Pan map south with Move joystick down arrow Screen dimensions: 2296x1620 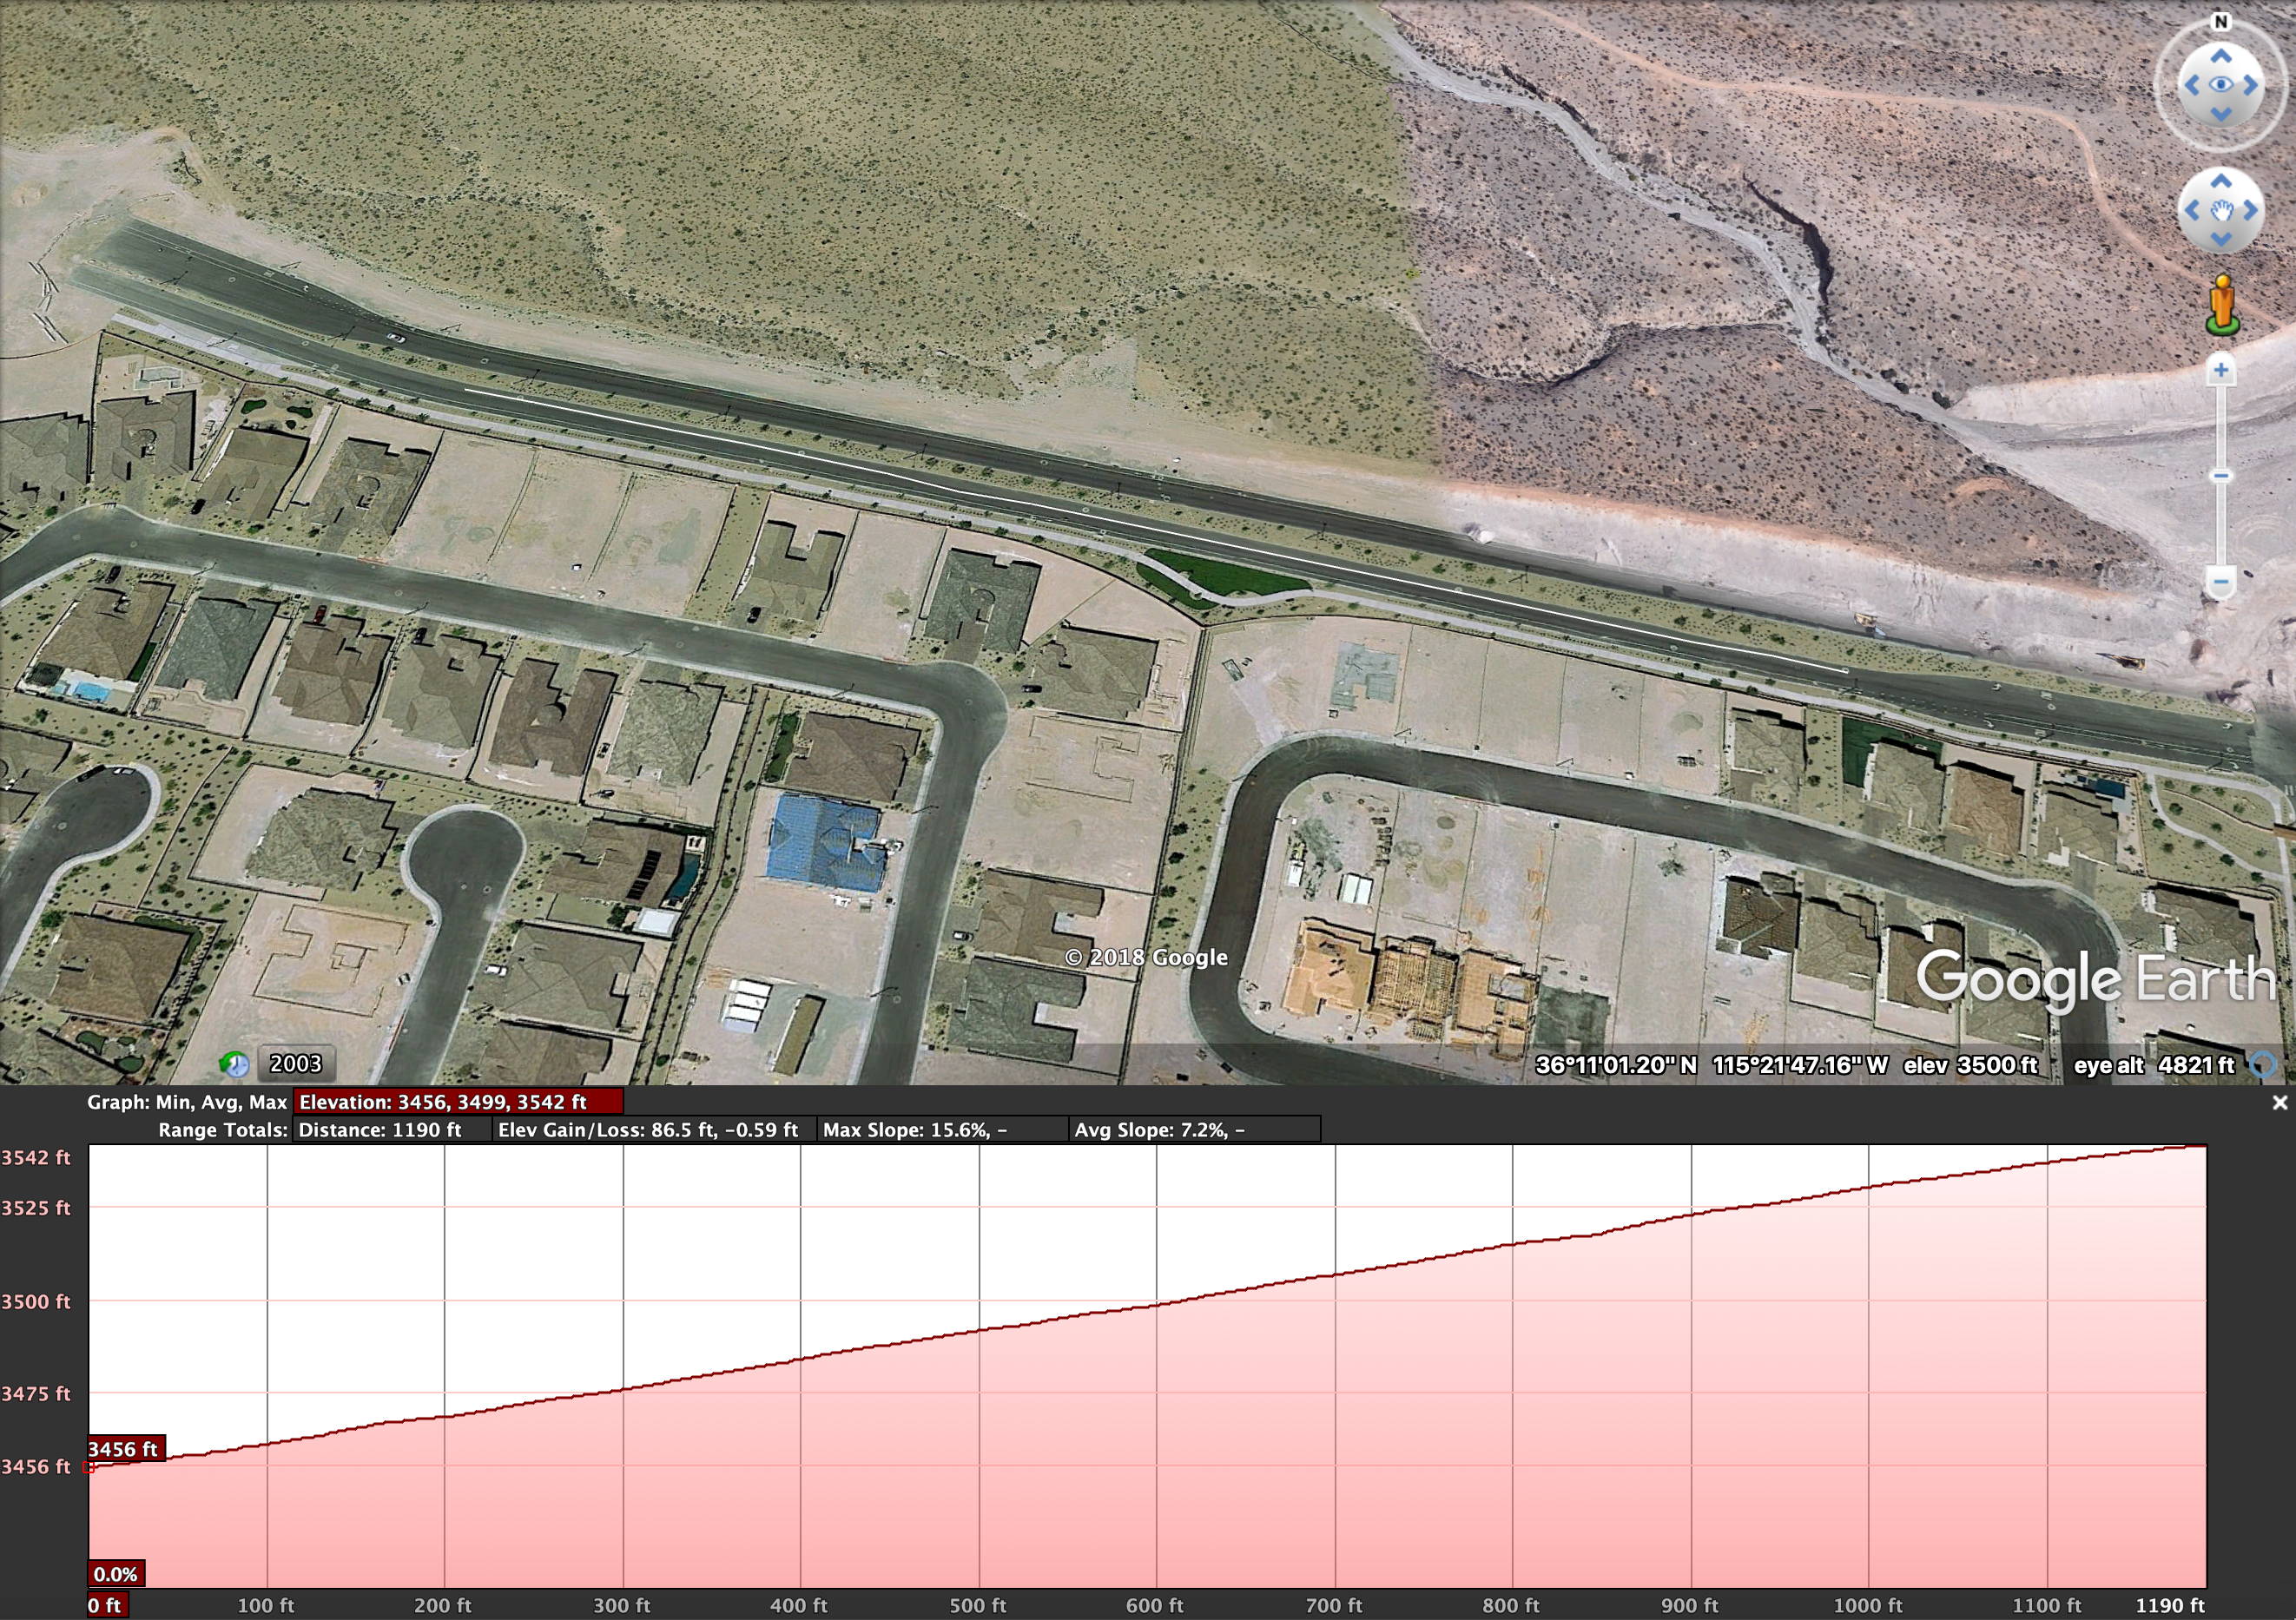[x=2221, y=240]
